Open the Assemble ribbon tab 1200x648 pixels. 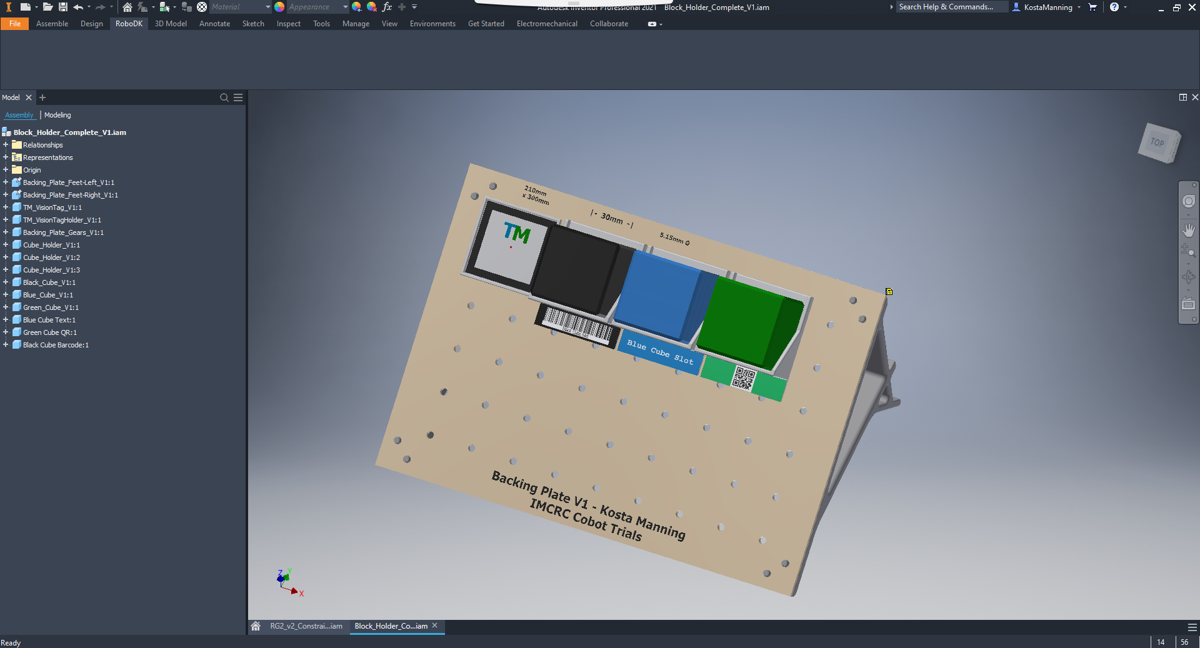52,24
